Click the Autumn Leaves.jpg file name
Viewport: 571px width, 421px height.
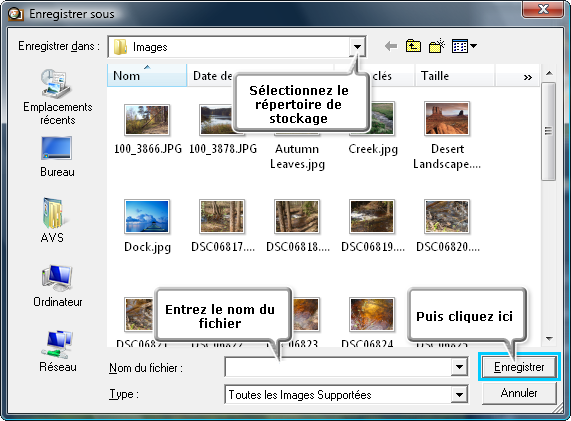point(297,156)
